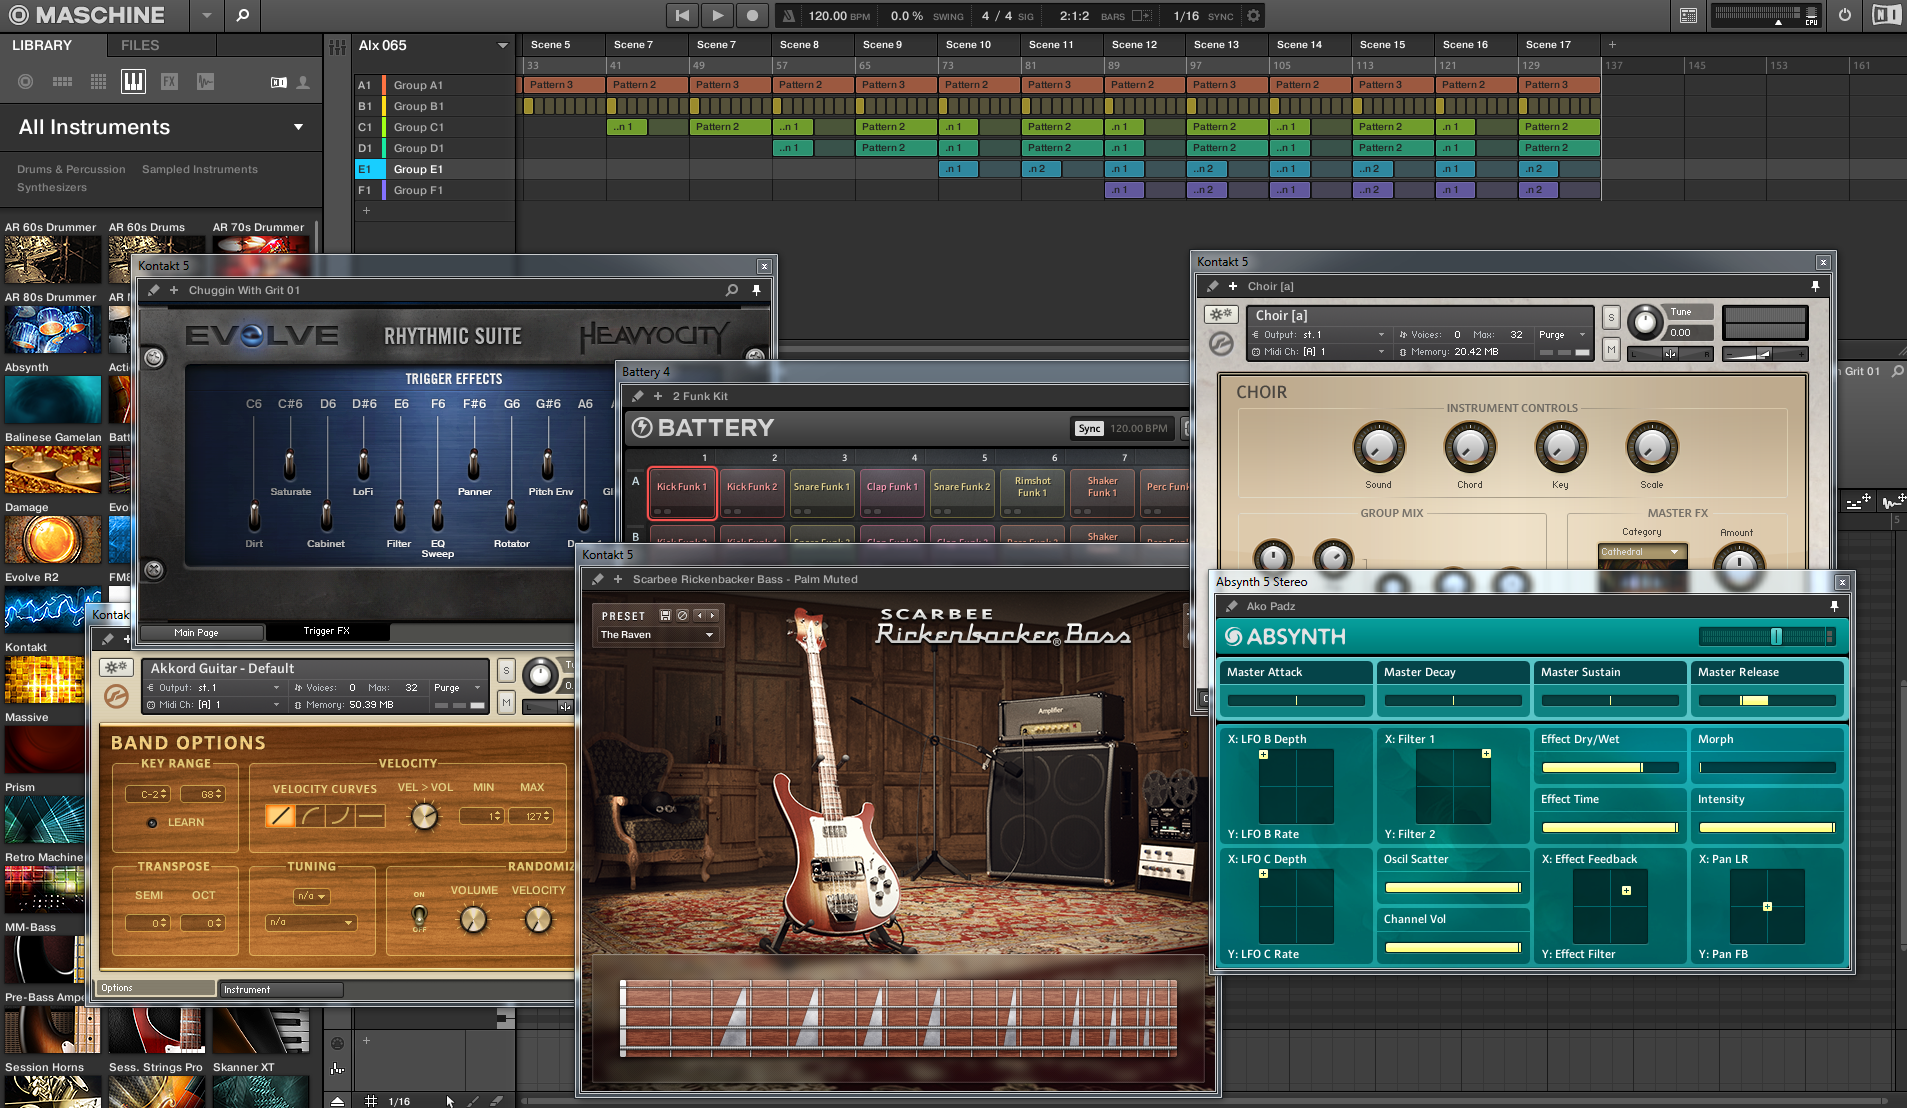Add a new scene with plus icon

[1612, 45]
